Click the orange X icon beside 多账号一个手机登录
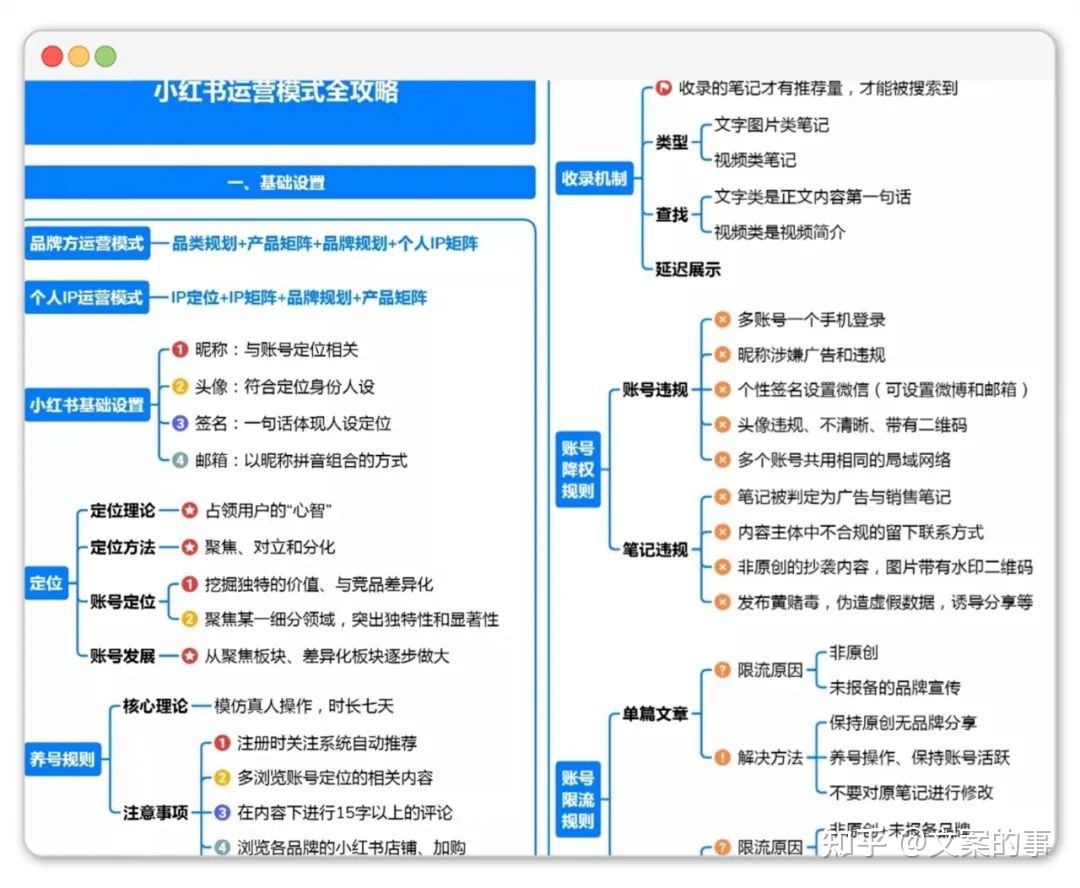1080x888 pixels. (x=722, y=319)
